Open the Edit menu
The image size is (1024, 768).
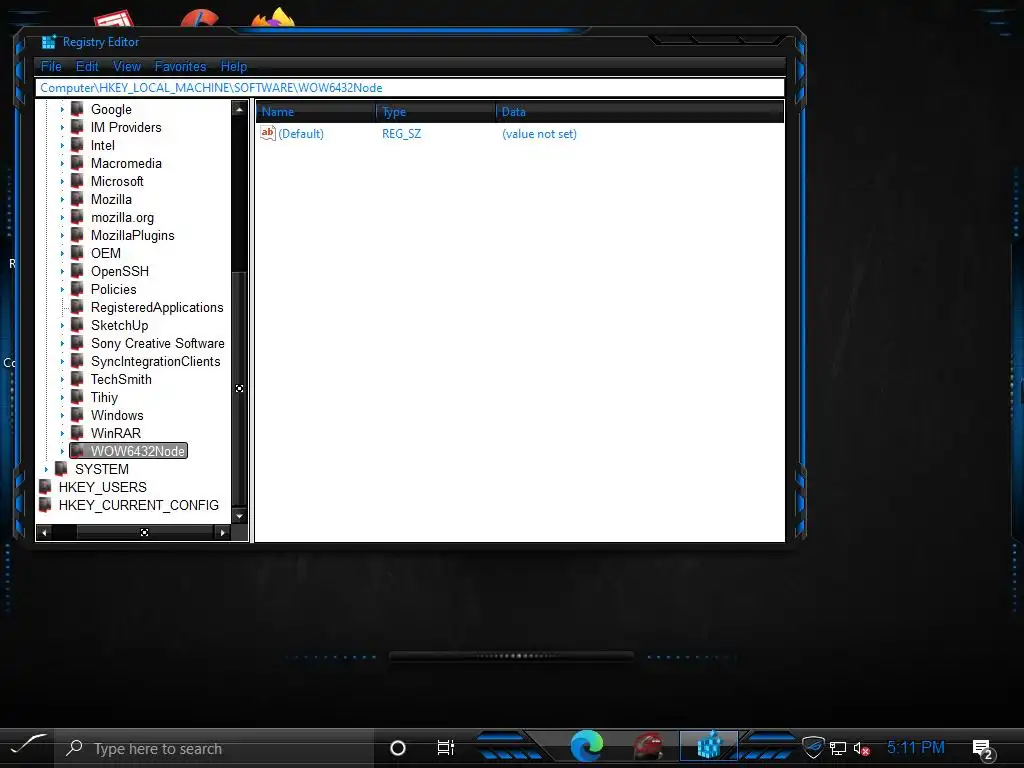[87, 66]
